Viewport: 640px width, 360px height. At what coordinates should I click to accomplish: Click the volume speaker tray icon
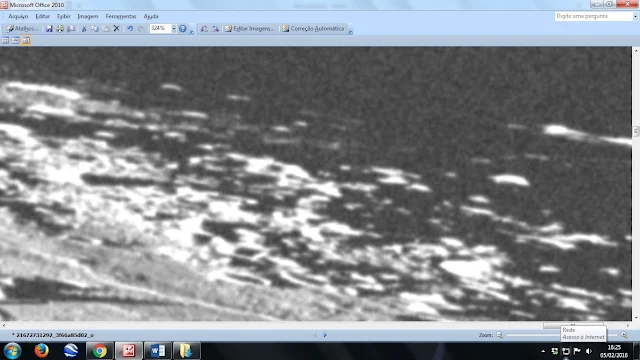(589, 351)
